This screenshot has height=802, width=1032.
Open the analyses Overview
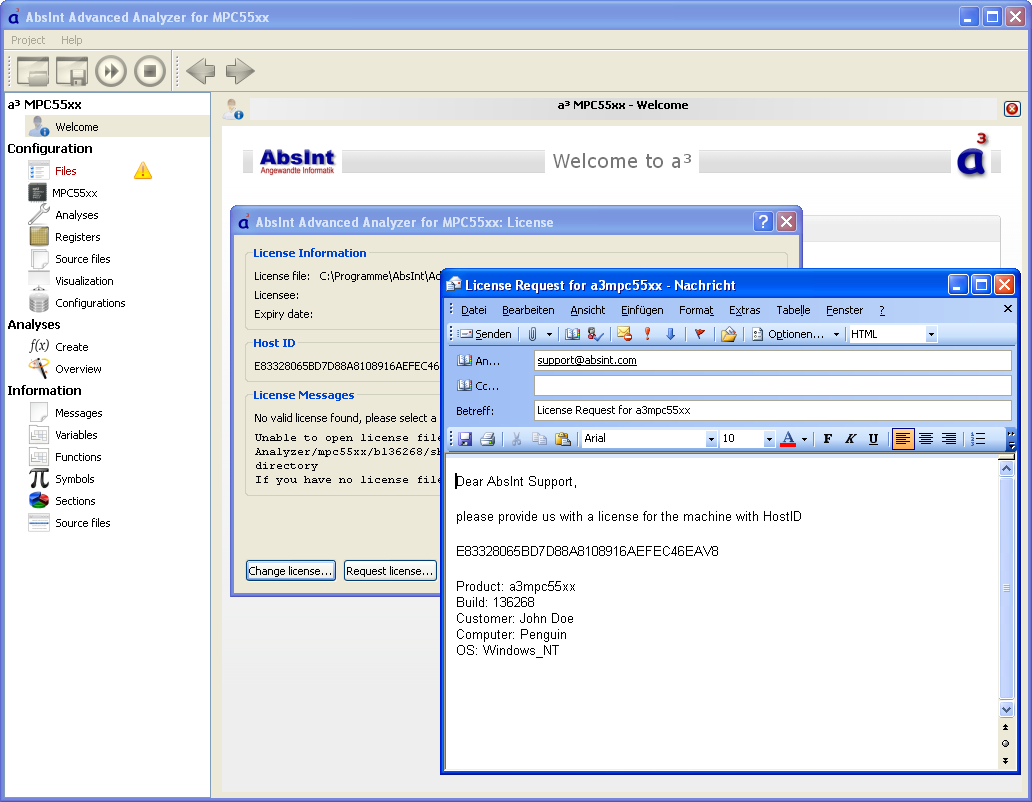[78, 369]
